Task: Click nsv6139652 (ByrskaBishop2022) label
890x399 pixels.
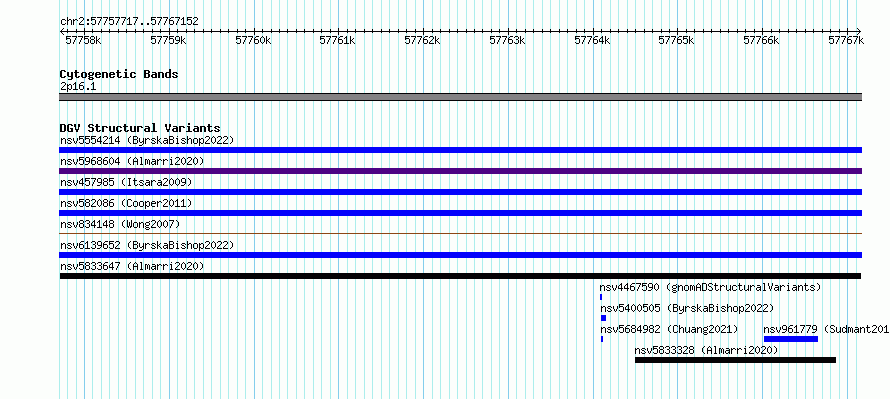Action: (x=147, y=245)
